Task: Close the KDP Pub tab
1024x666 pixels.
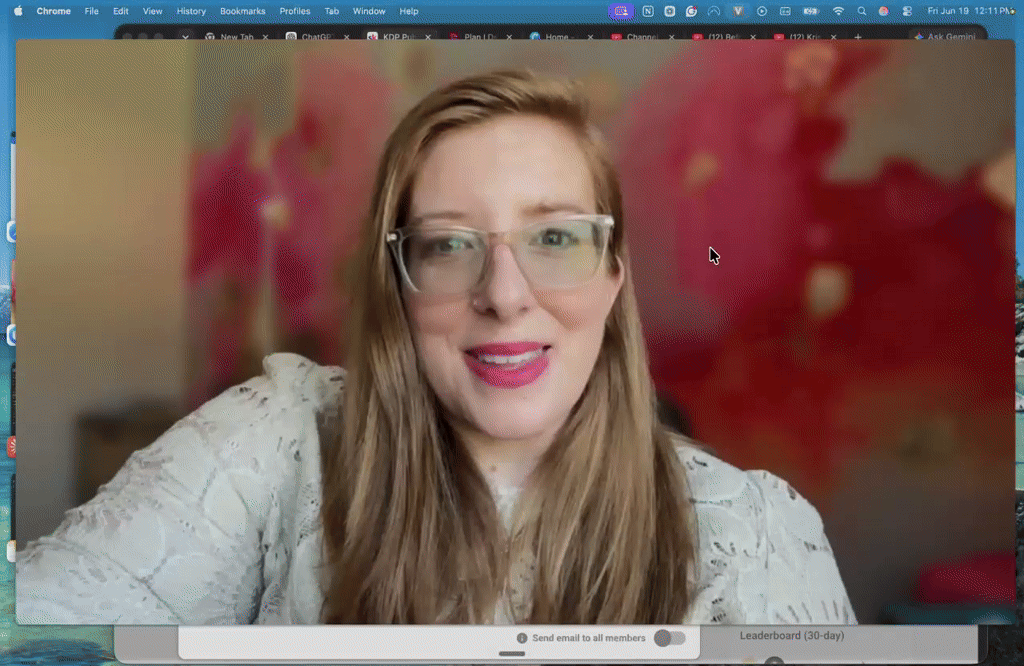Action: pos(428,37)
